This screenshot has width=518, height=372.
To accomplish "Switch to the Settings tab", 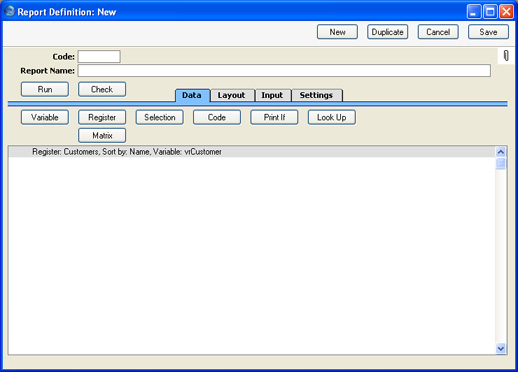I will 316,95.
